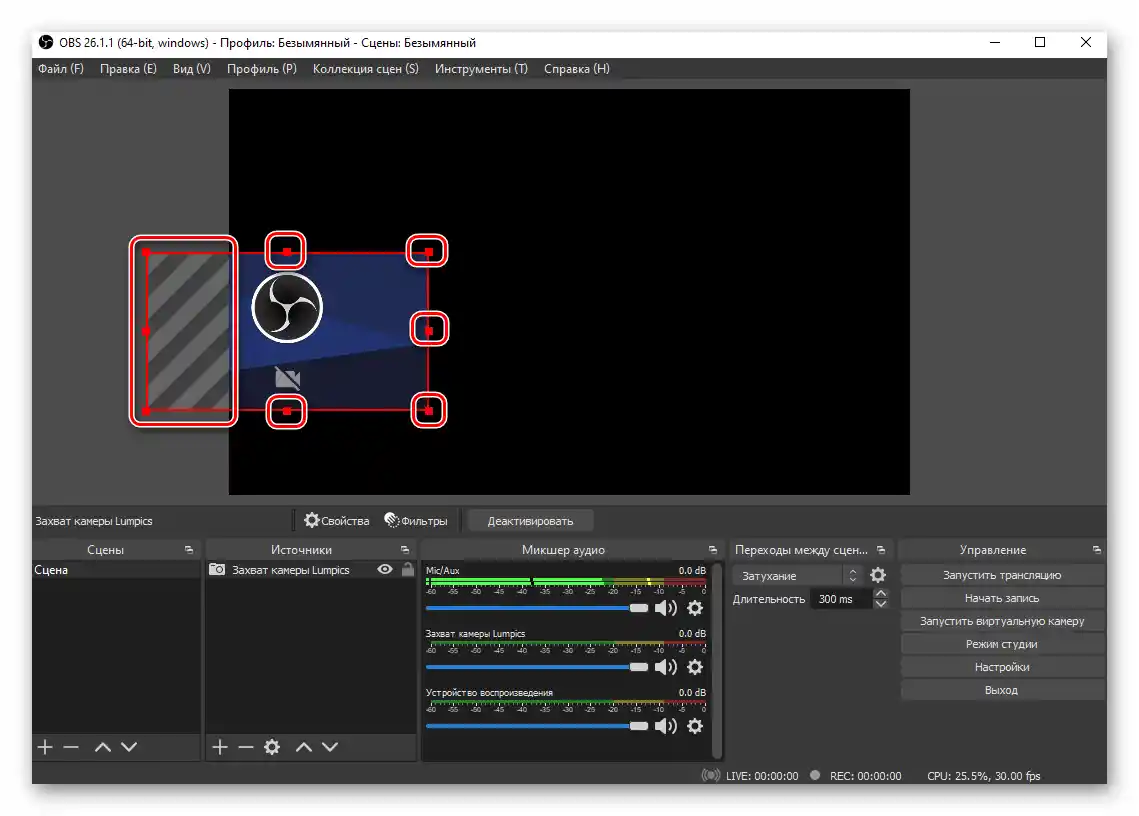Click LIVE: 00:00:00 status text
Screen dimensions: 1139x816
(x=762, y=776)
